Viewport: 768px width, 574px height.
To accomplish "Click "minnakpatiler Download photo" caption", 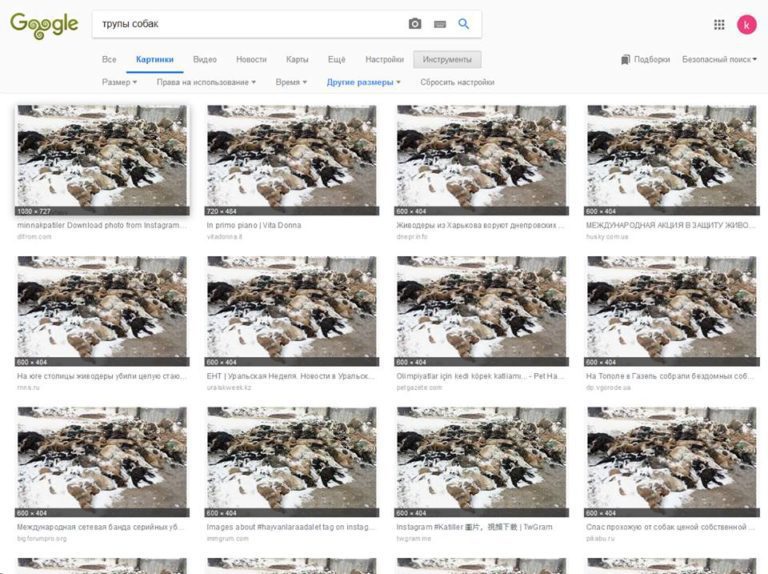I will [x=102, y=225].
